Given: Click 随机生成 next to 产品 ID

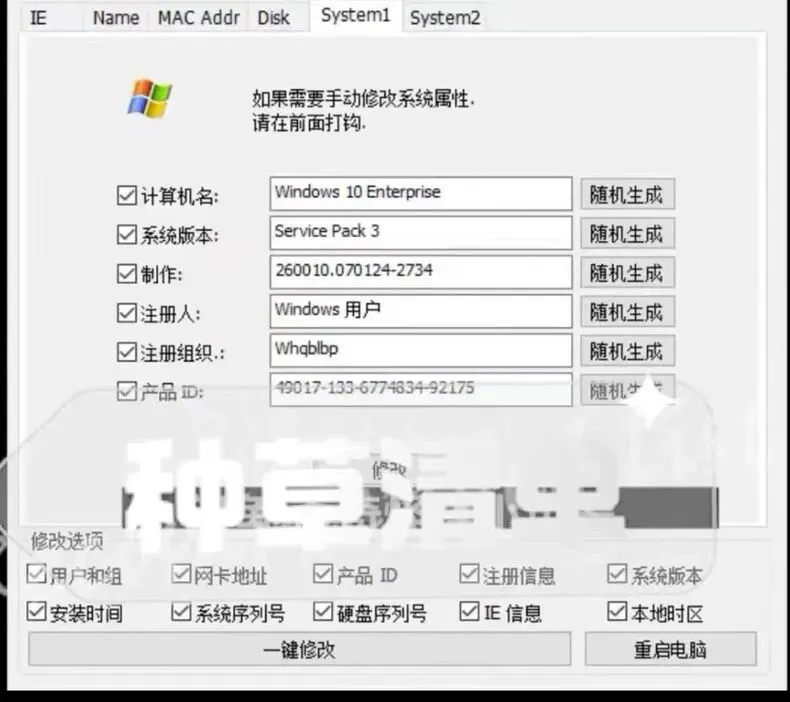Looking at the screenshot, I should [627, 390].
